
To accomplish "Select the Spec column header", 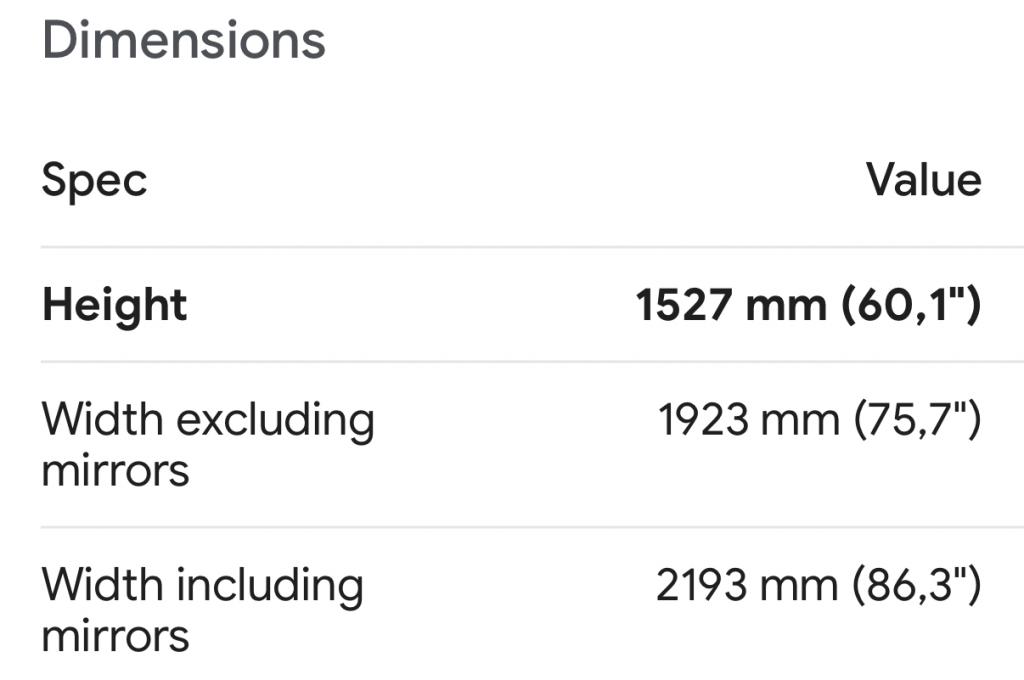I will pos(94,181).
